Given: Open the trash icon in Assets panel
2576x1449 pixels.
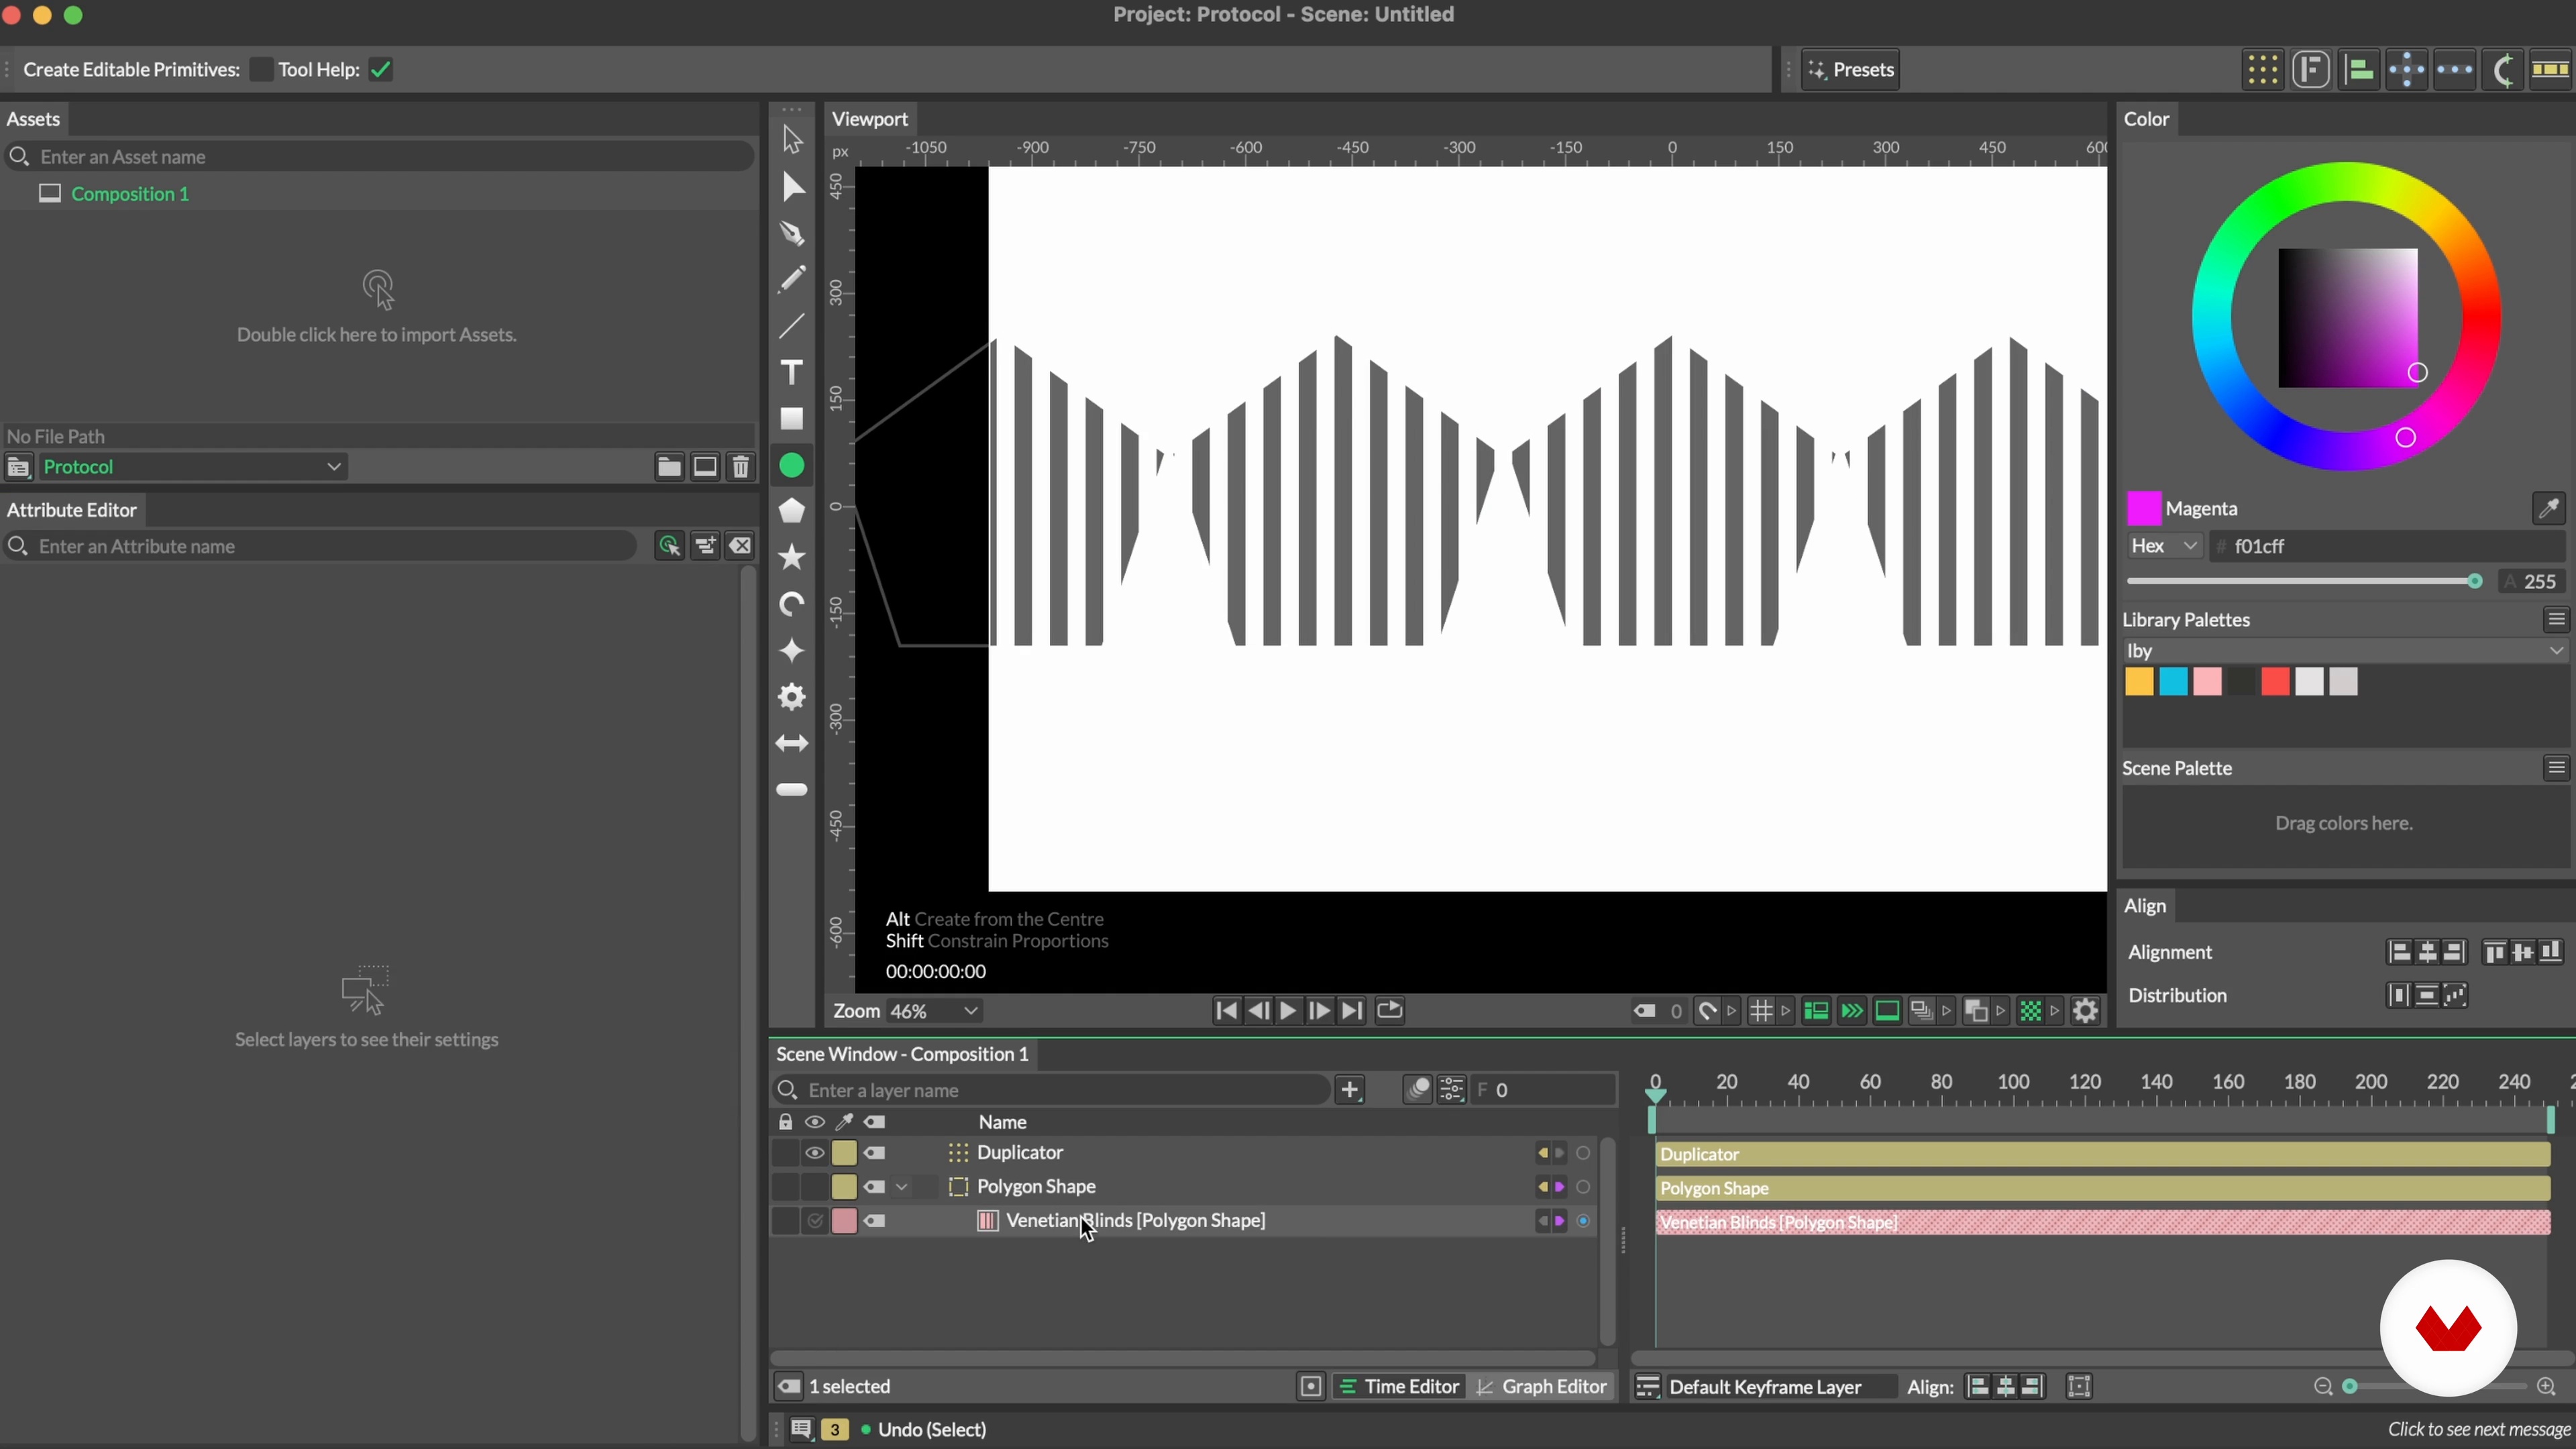Looking at the screenshot, I should tap(741, 467).
